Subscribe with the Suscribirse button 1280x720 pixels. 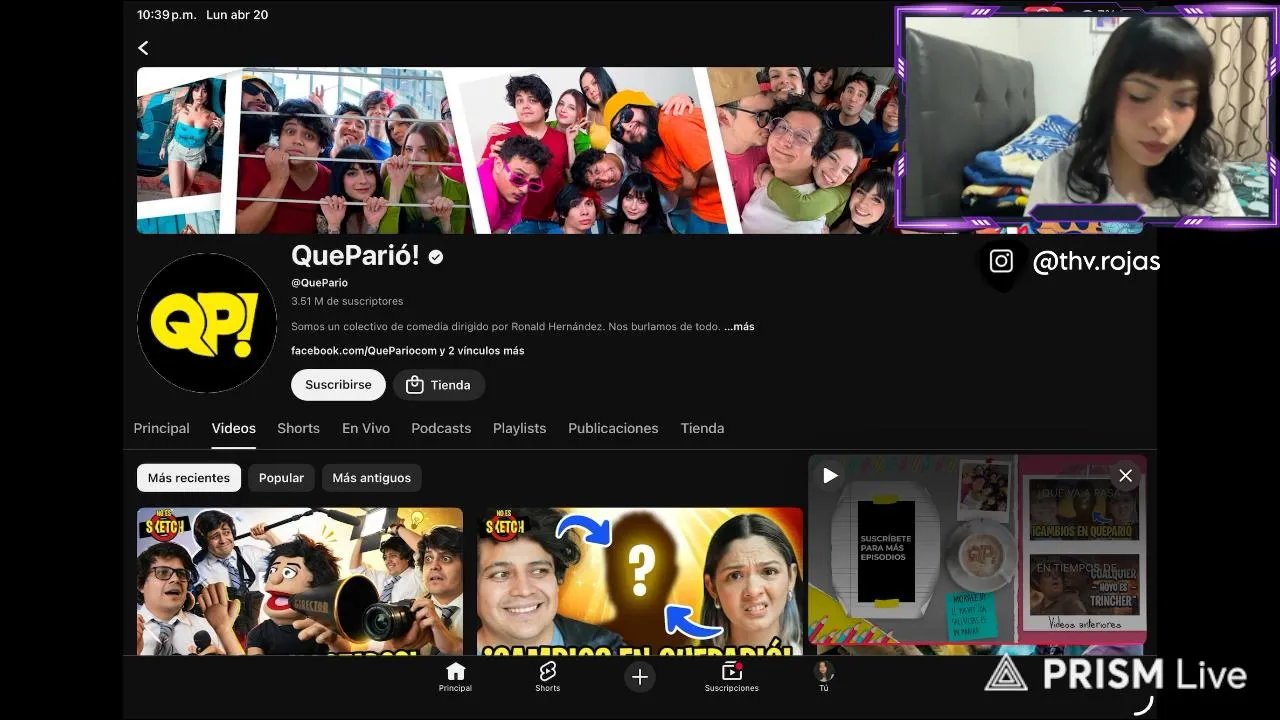pyautogui.click(x=338, y=385)
